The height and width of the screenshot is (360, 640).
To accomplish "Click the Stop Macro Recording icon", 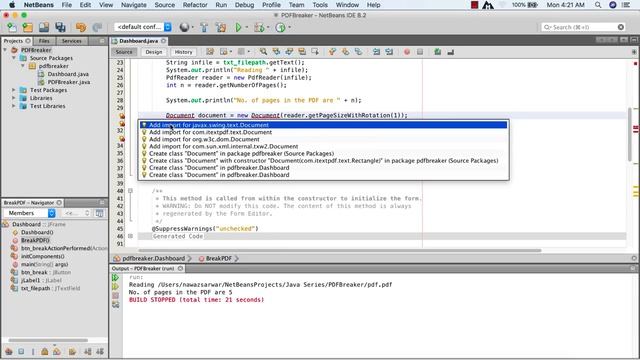I will point(420,52).
